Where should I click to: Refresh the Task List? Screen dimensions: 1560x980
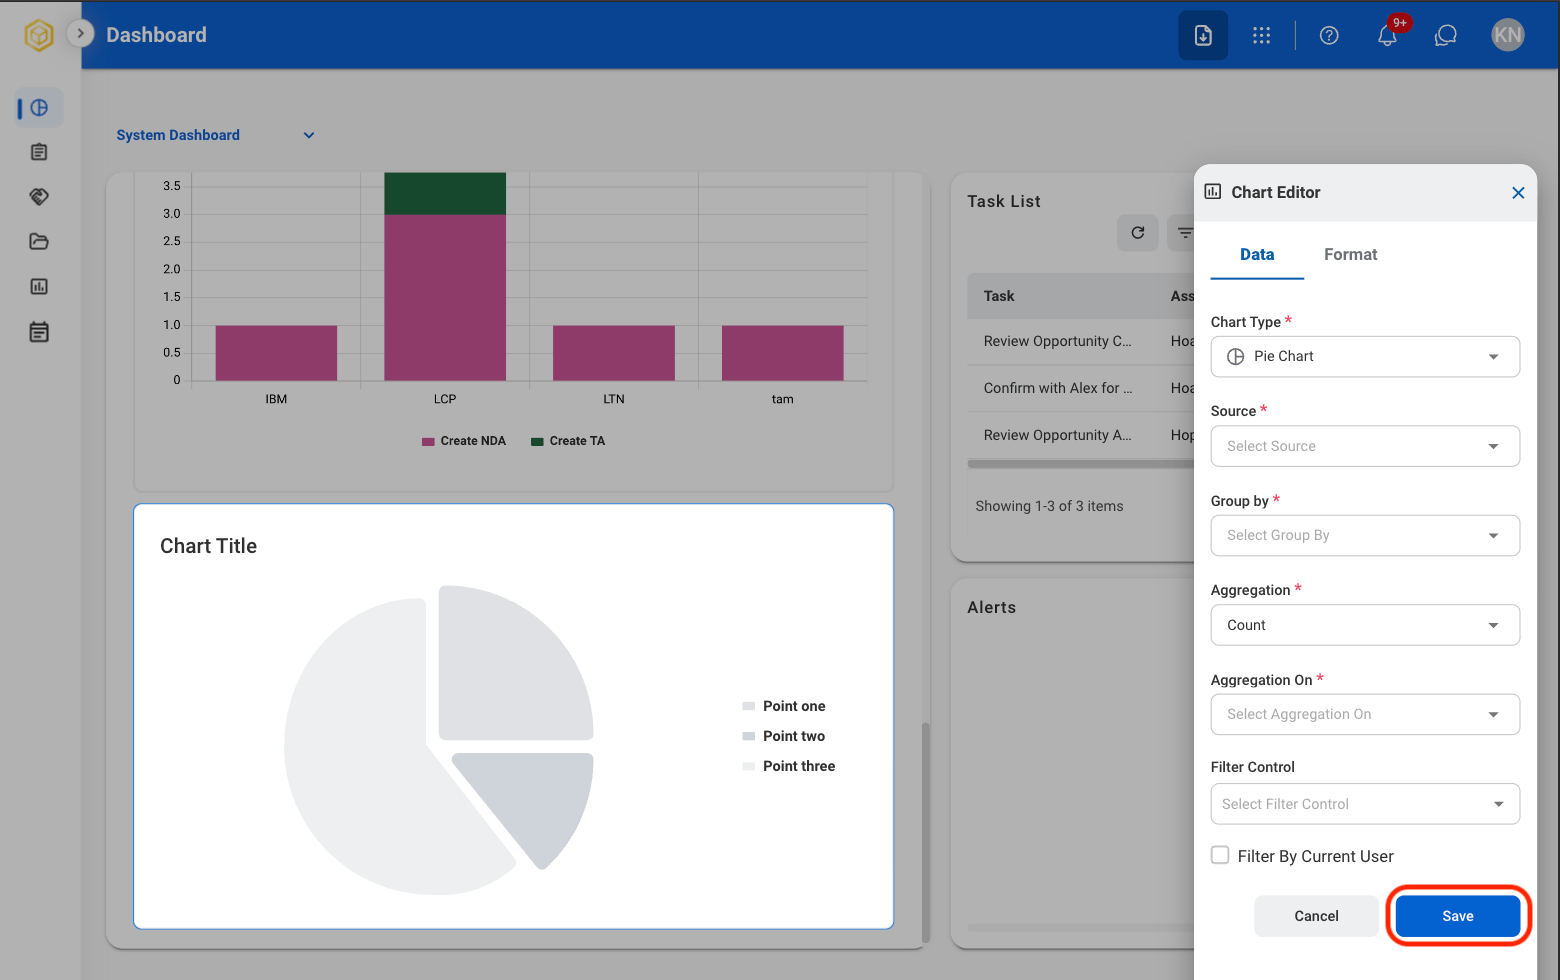click(x=1138, y=233)
